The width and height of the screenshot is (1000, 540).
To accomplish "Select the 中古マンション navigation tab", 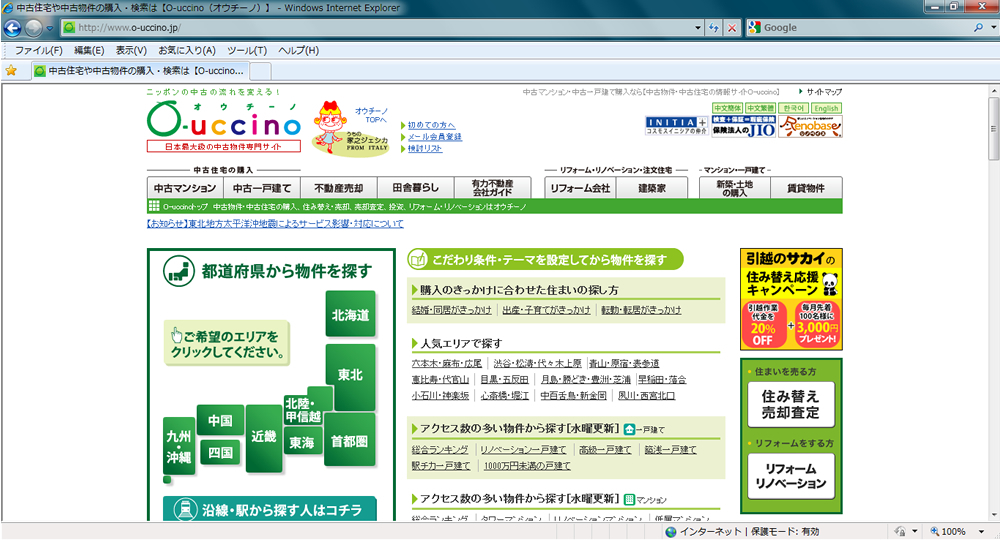I will pyautogui.click(x=185, y=188).
